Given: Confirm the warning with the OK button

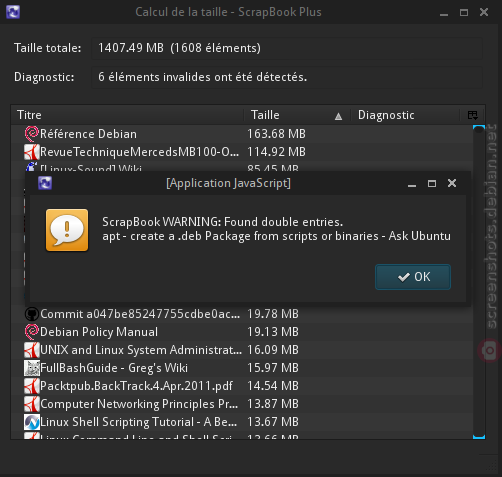Looking at the screenshot, I should click(x=413, y=277).
